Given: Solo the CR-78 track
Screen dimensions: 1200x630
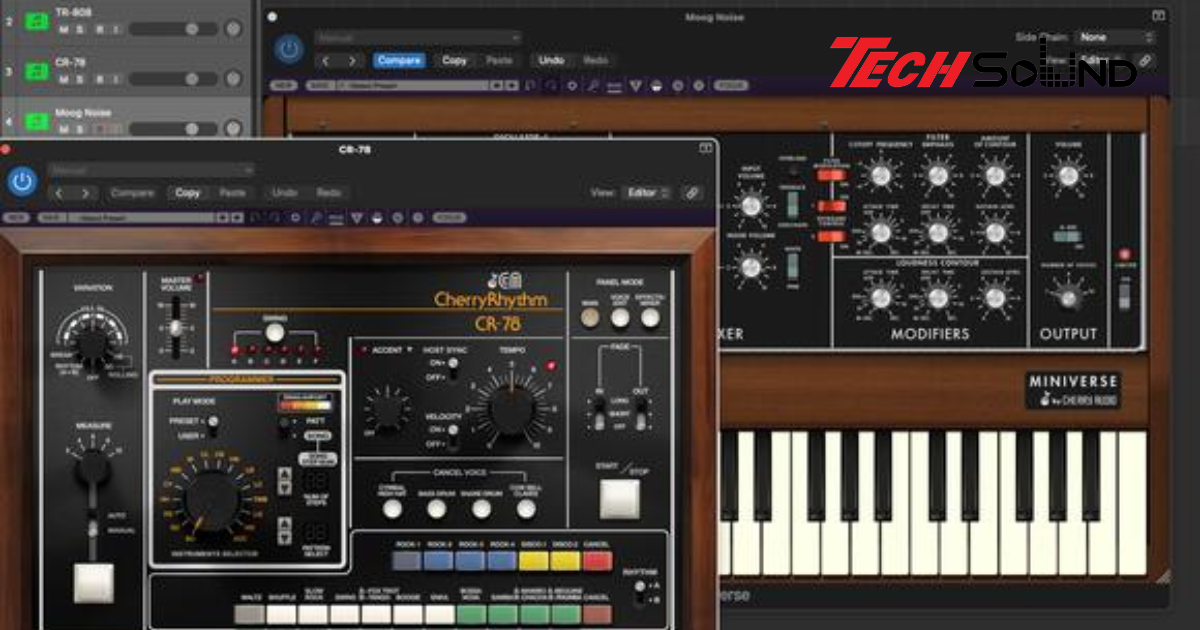Looking at the screenshot, I should click(x=81, y=79).
